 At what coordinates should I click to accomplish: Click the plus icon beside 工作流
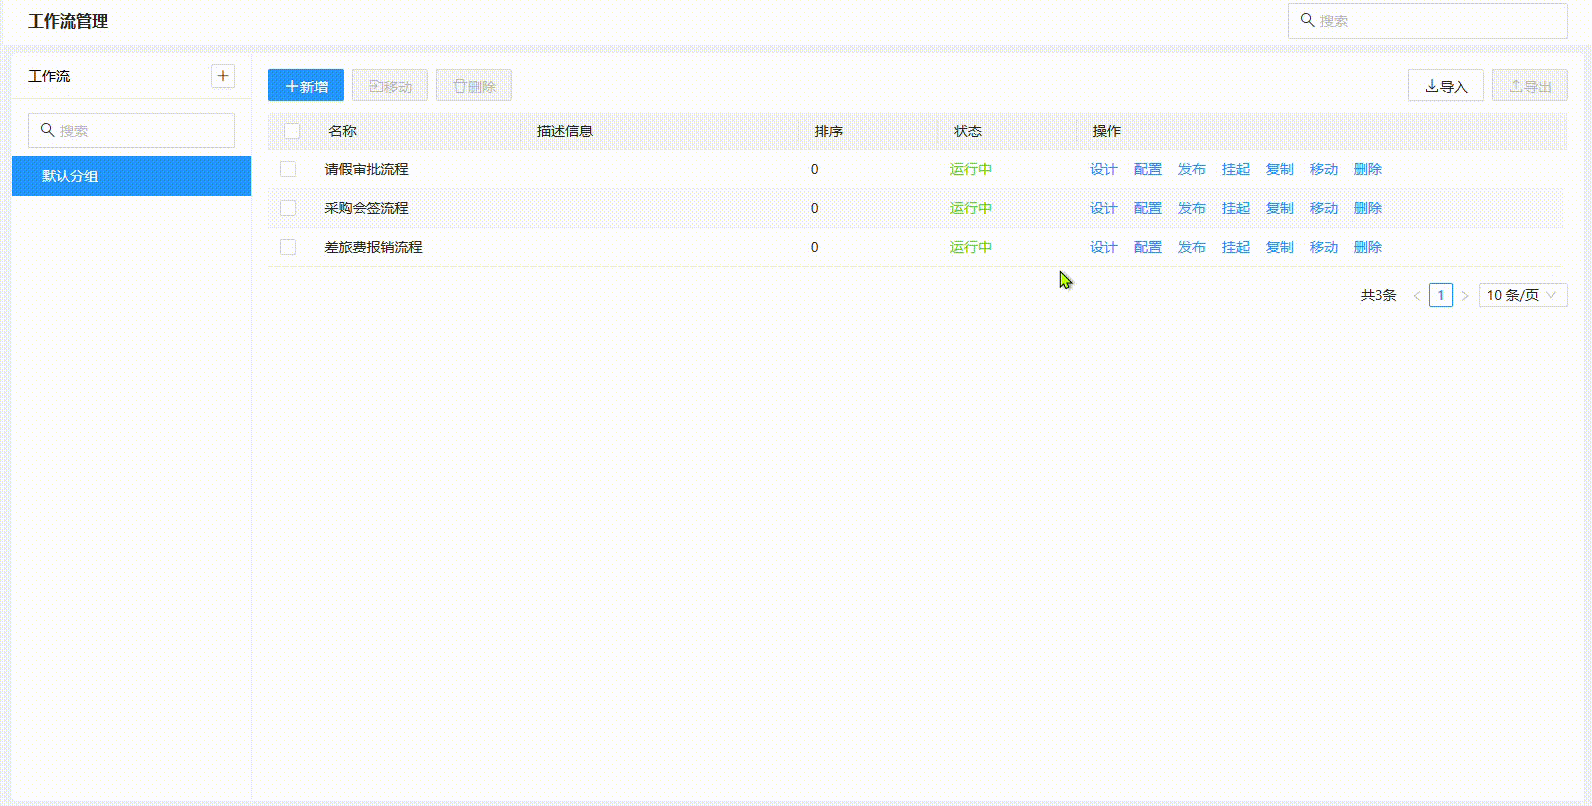click(x=223, y=76)
